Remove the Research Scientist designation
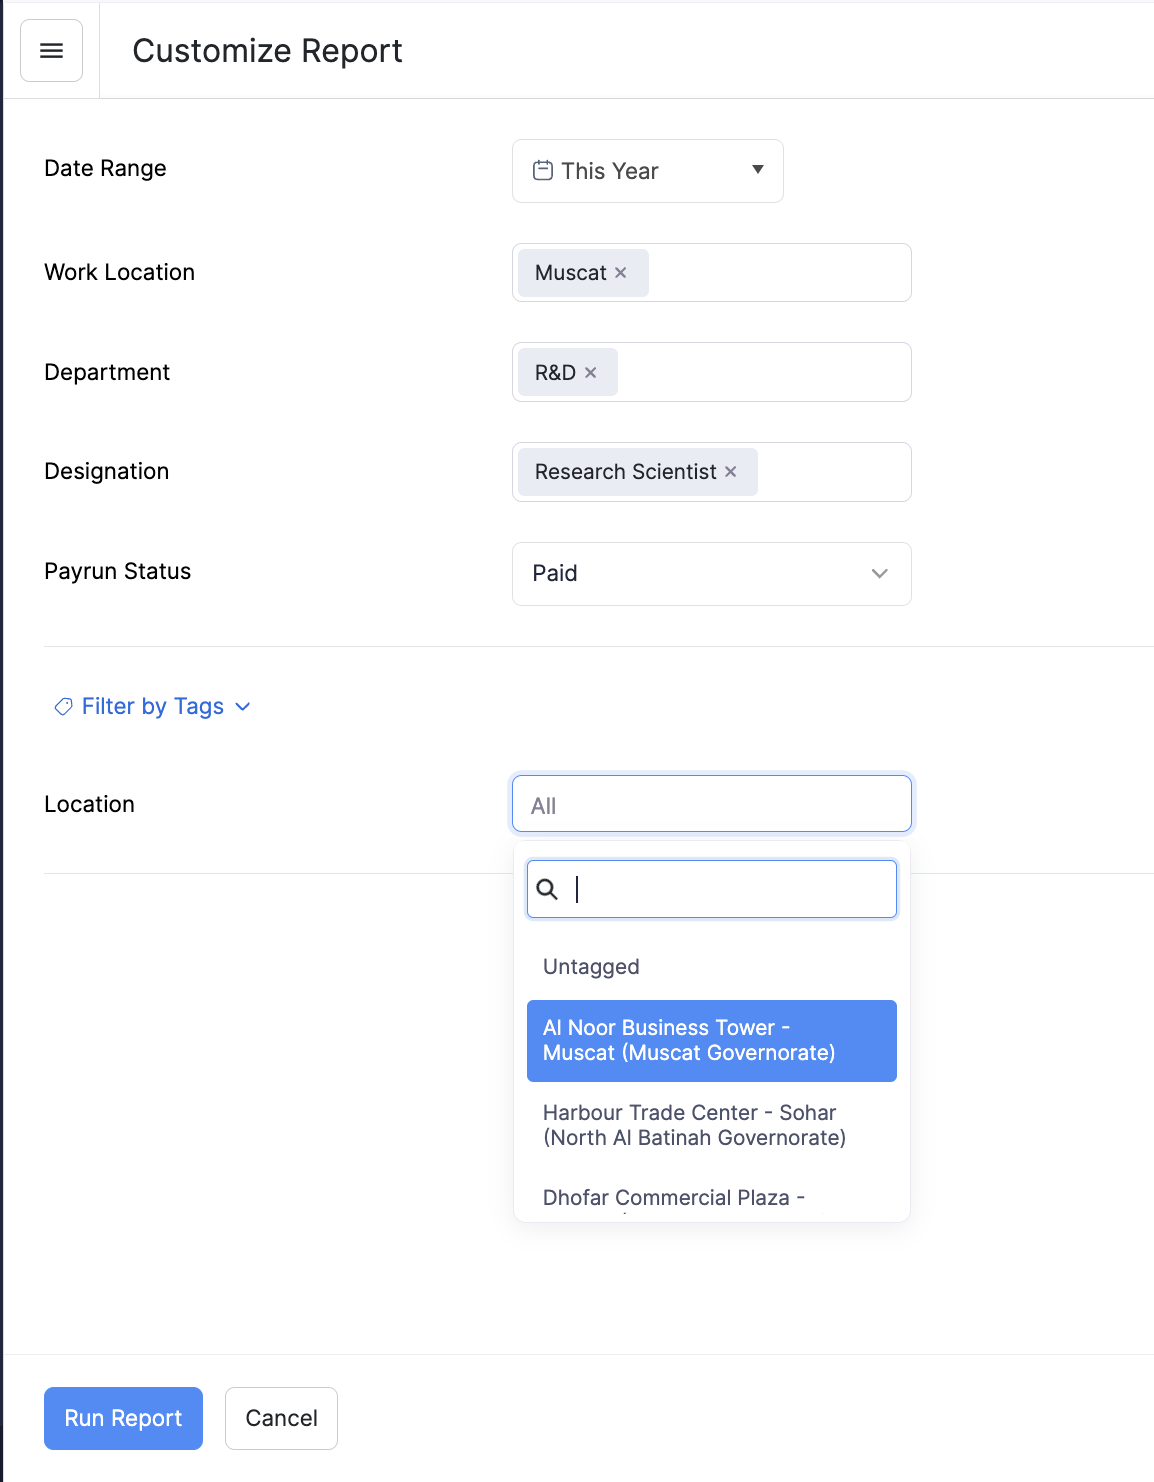This screenshot has width=1154, height=1482. [x=730, y=471]
